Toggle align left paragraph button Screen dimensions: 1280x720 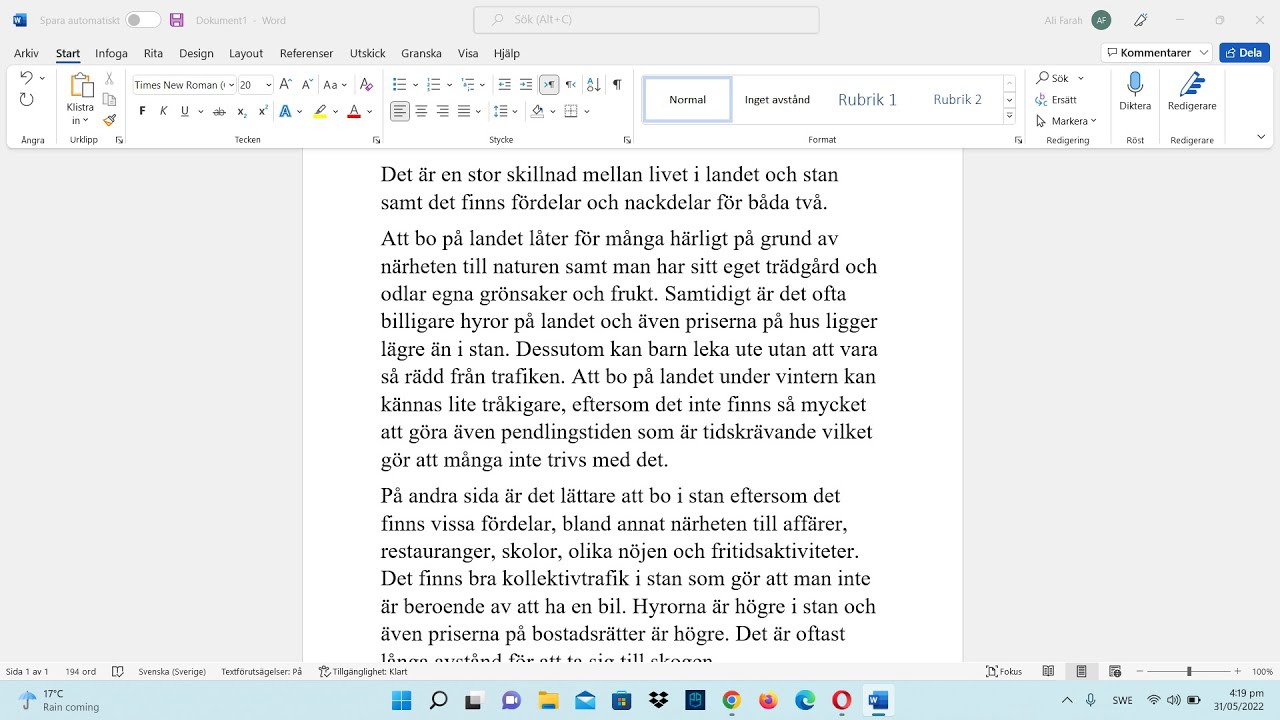[x=400, y=111]
